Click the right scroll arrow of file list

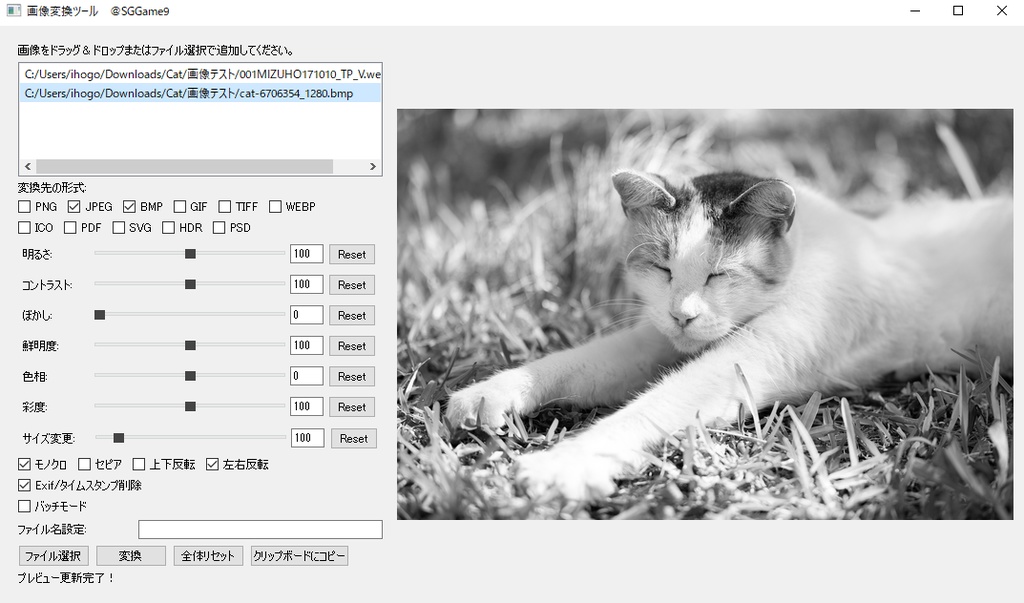pos(373,167)
